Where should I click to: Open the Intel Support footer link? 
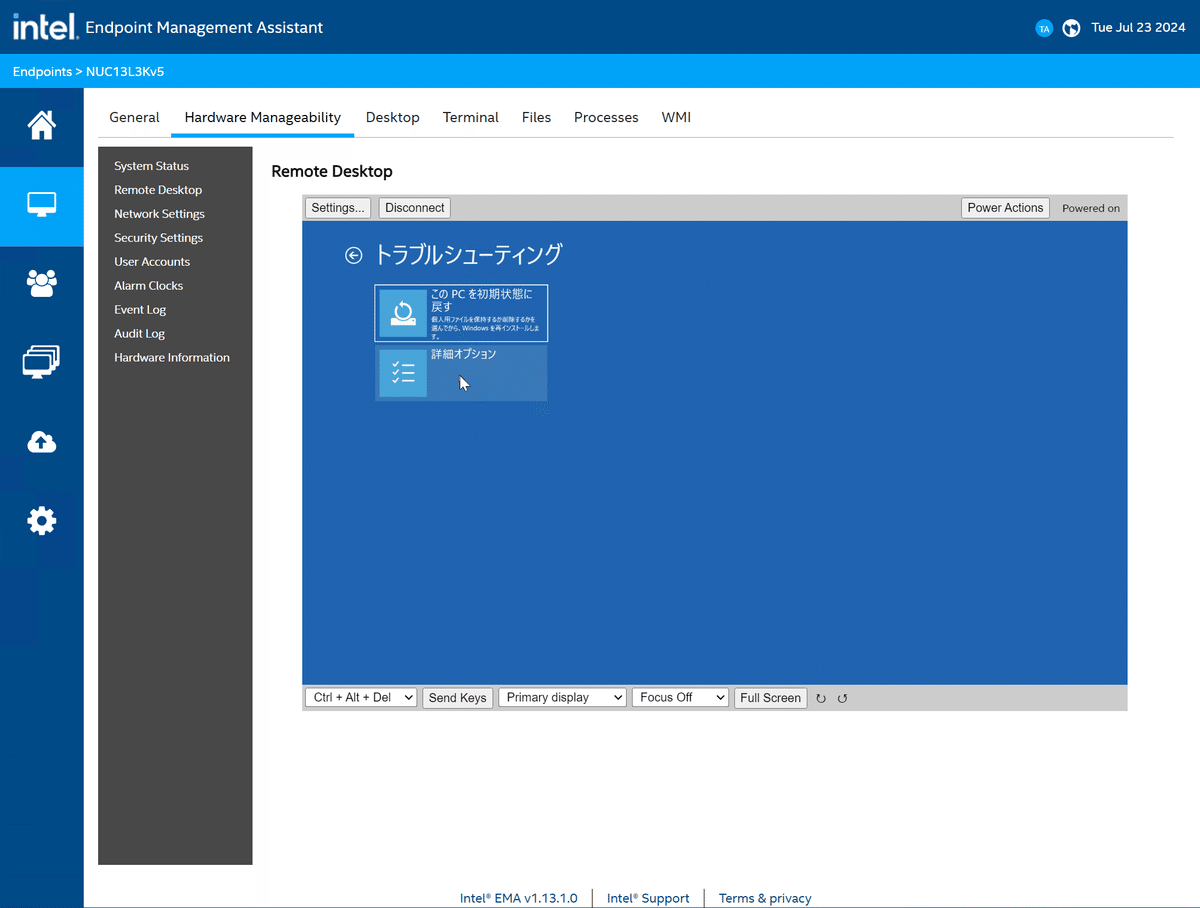[648, 898]
